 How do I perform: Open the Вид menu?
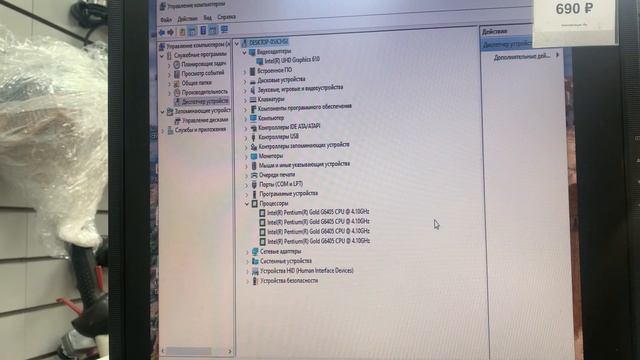tap(207, 17)
